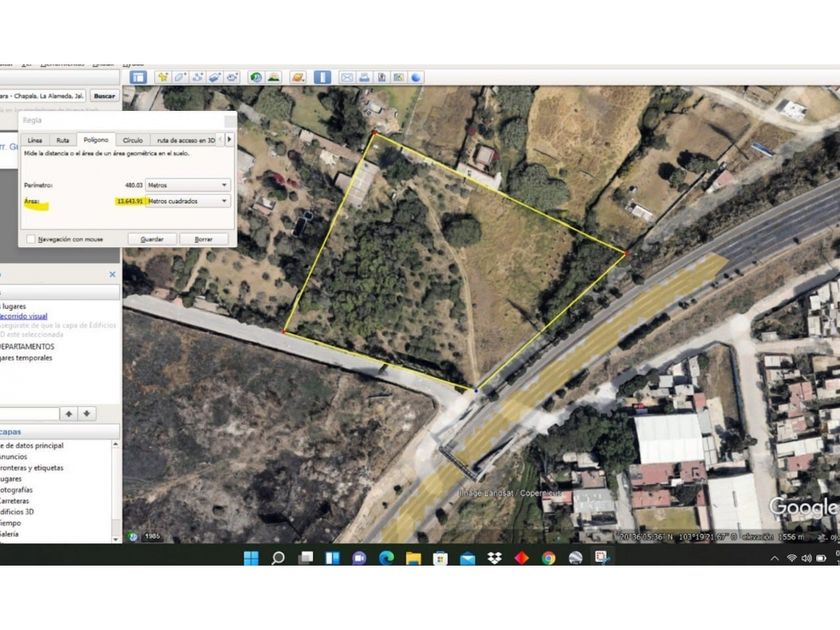Click the places search text field
Screen dimensions: 840x630
tap(29, 414)
